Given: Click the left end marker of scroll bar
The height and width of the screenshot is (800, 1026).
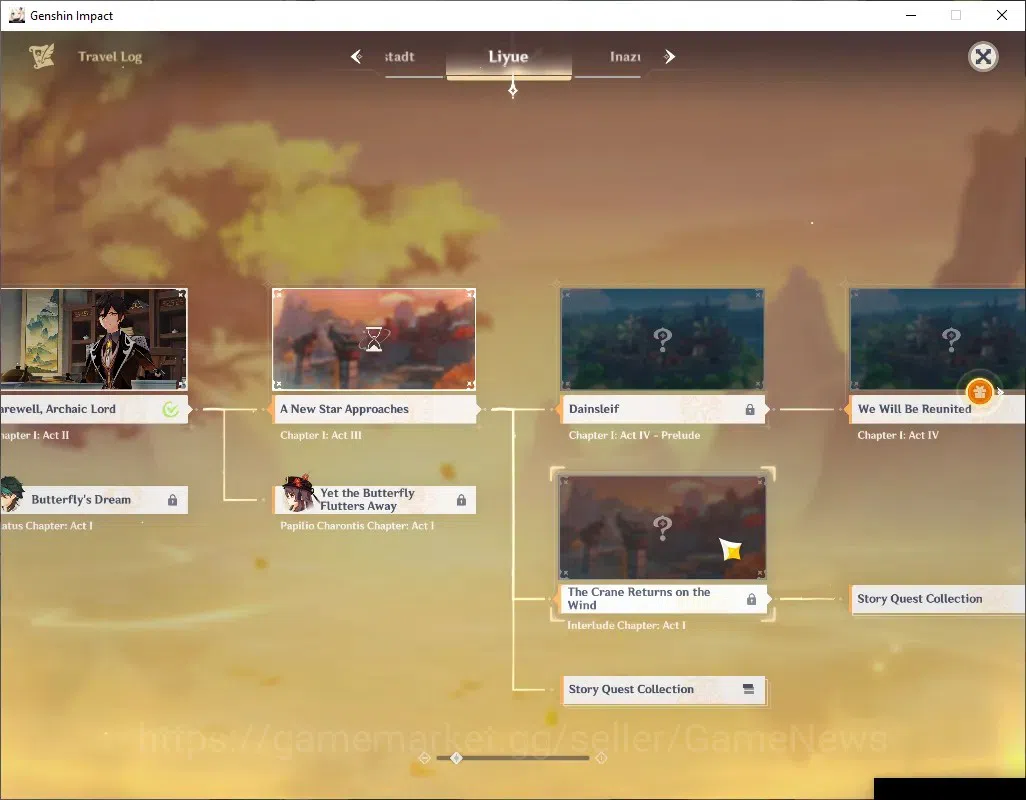Looking at the screenshot, I should [x=424, y=758].
